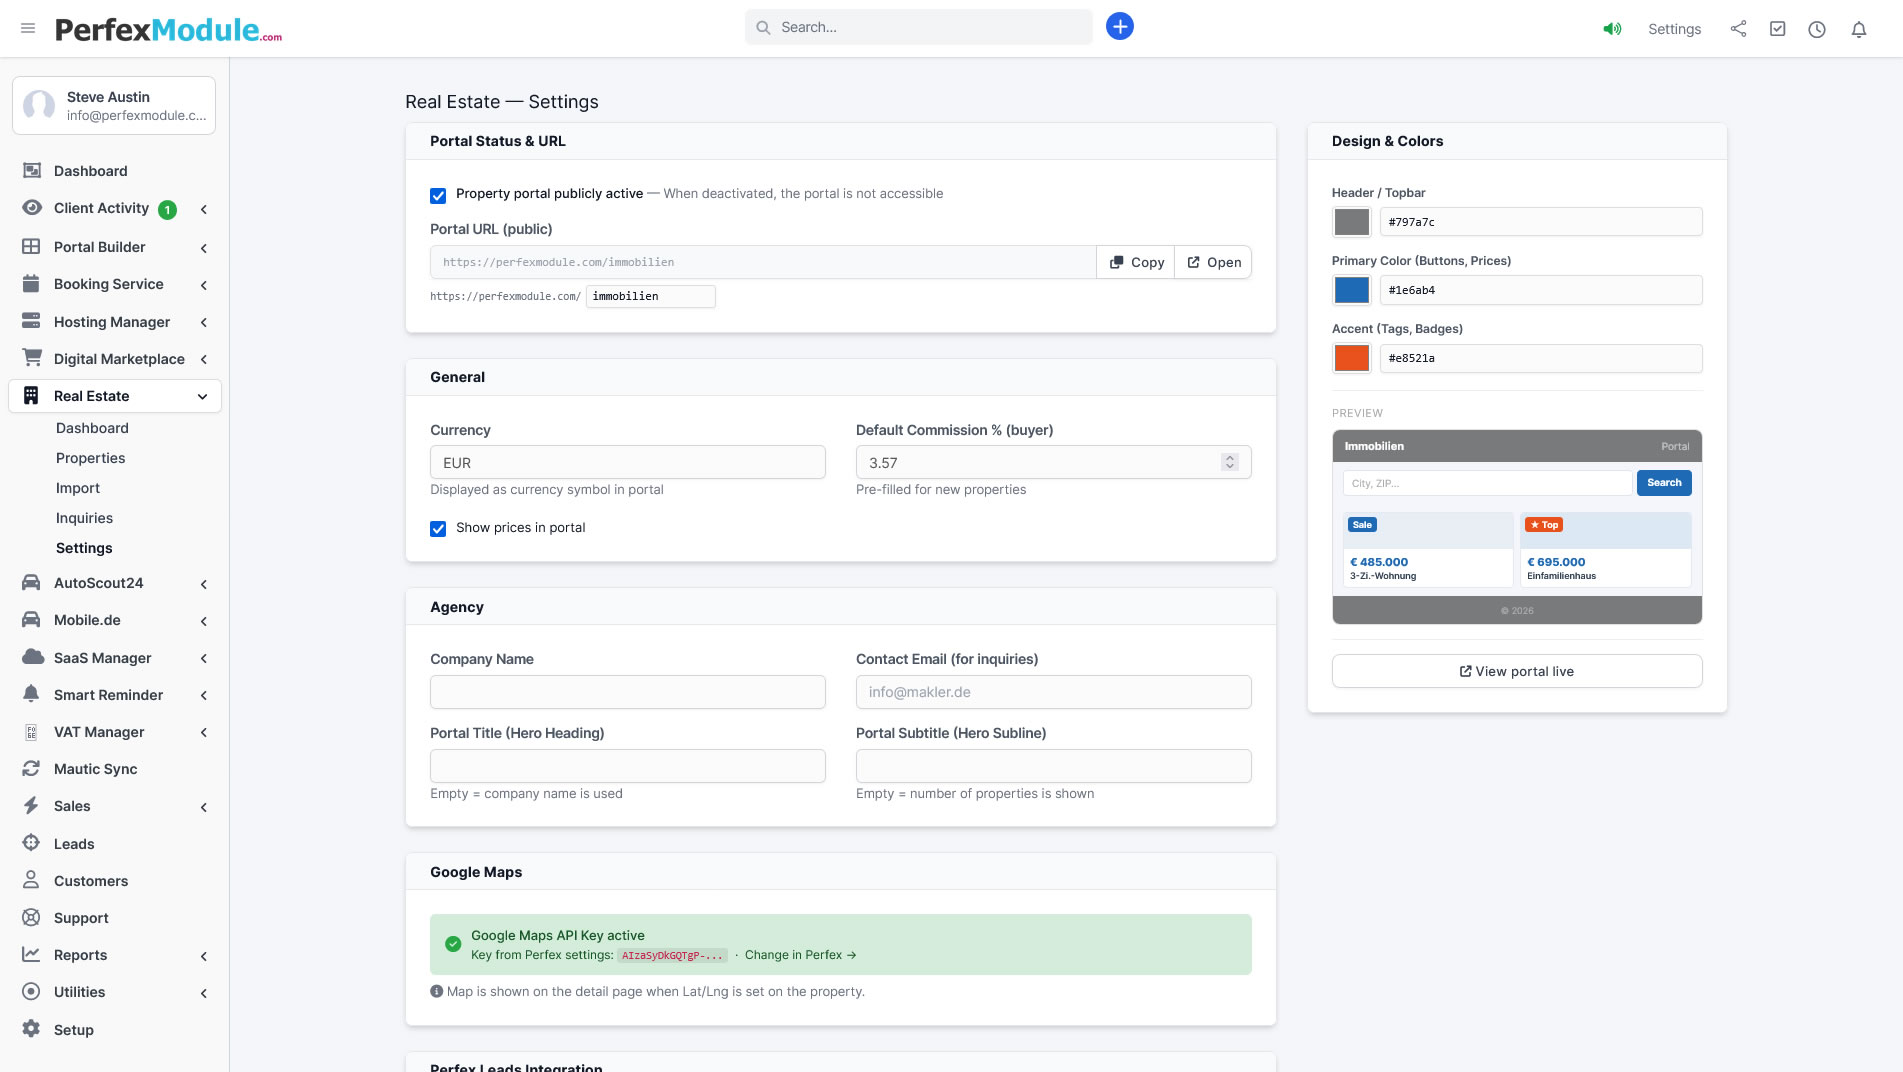Click the hamburger menu icon
1903x1072 pixels.
click(x=28, y=28)
